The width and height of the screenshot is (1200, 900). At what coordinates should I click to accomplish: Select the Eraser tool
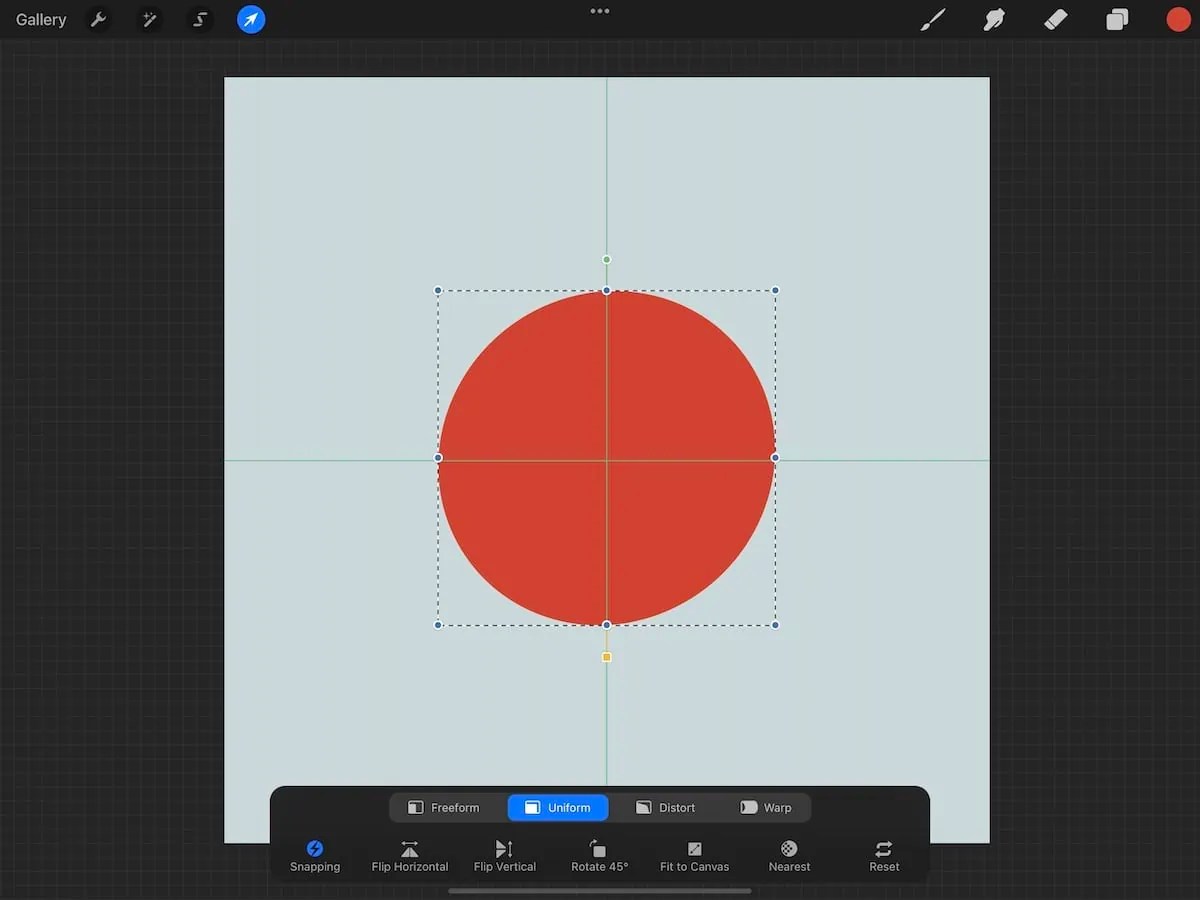(x=1056, y=19)
